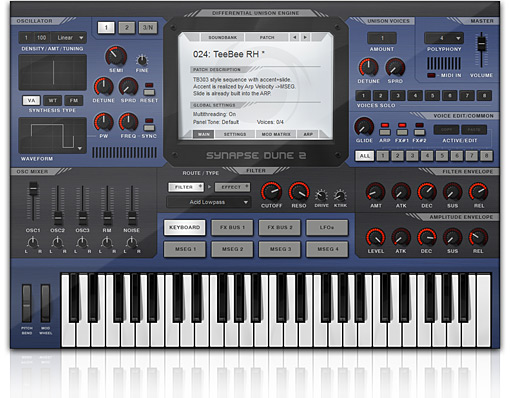The image size is (510, 398).
Task: Click the Unison Voices DETUNE knob
Action: coord(368,68)
